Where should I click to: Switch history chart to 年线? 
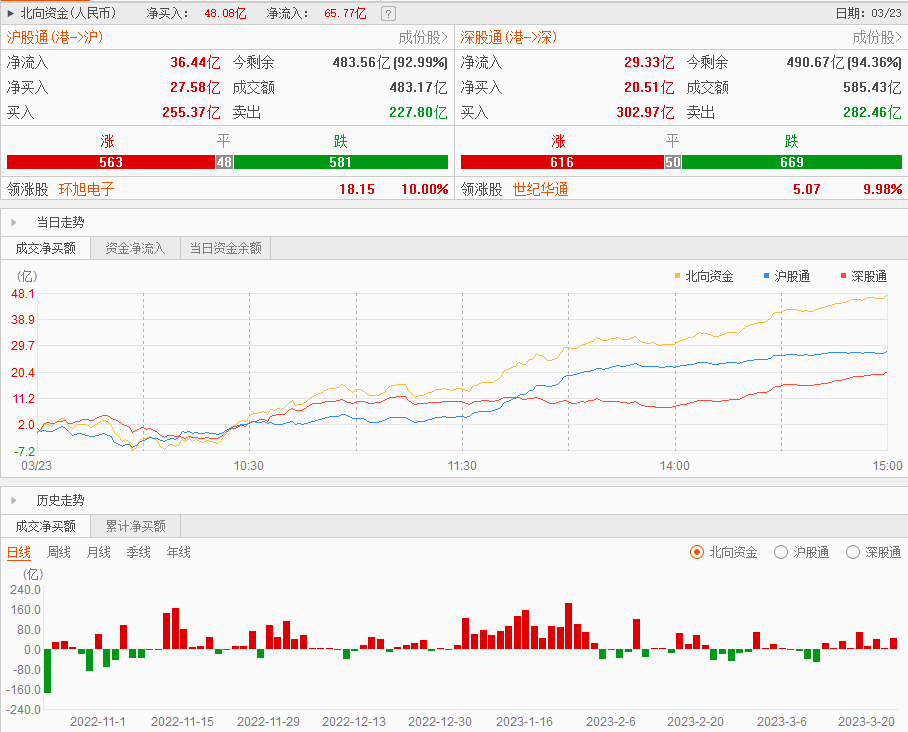coord(178,552)
